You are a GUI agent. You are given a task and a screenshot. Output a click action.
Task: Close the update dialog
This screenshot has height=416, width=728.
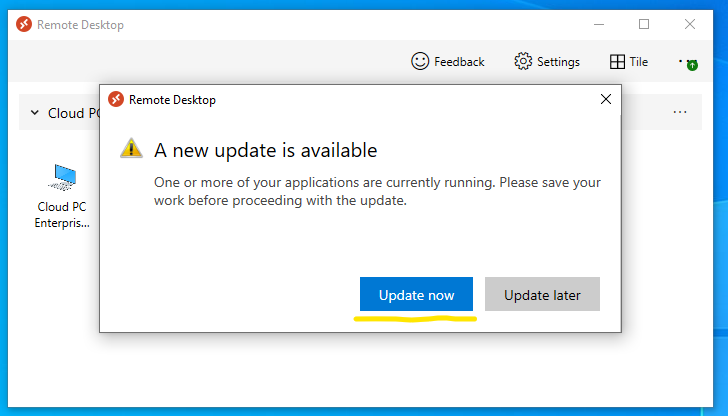tap(605, 100)
